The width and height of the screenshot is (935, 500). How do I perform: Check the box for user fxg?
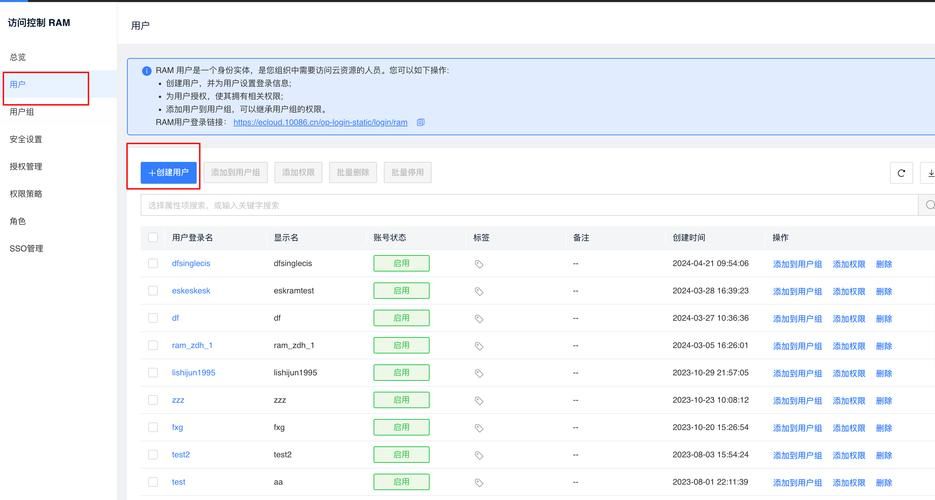[153, 427]
